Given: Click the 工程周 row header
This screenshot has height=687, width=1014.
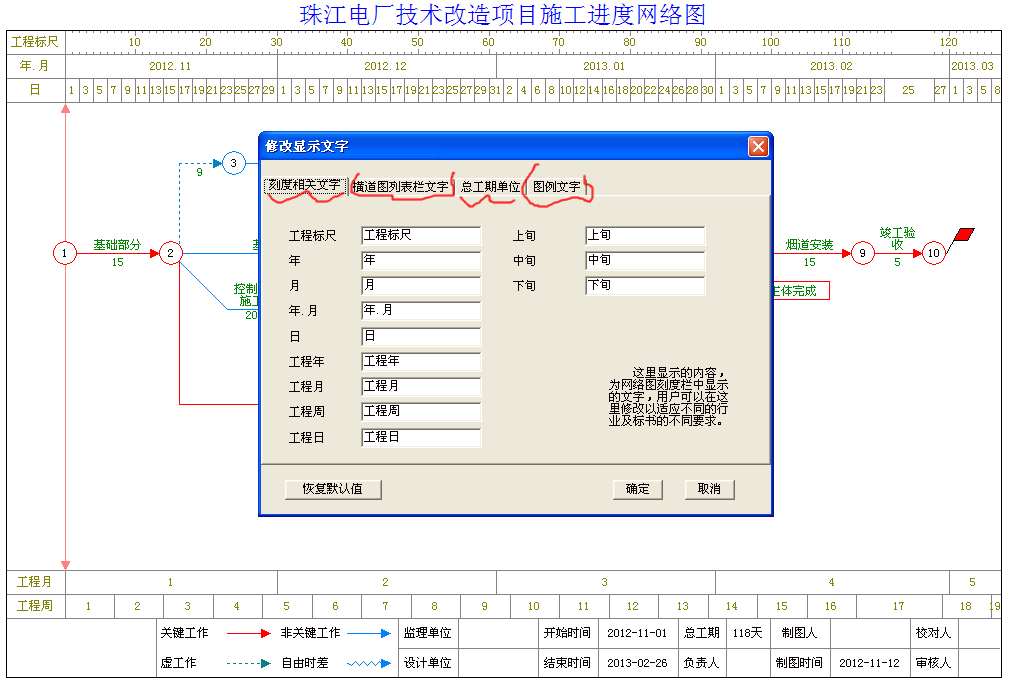Looking at the screenshot, I should click(35, 606).
